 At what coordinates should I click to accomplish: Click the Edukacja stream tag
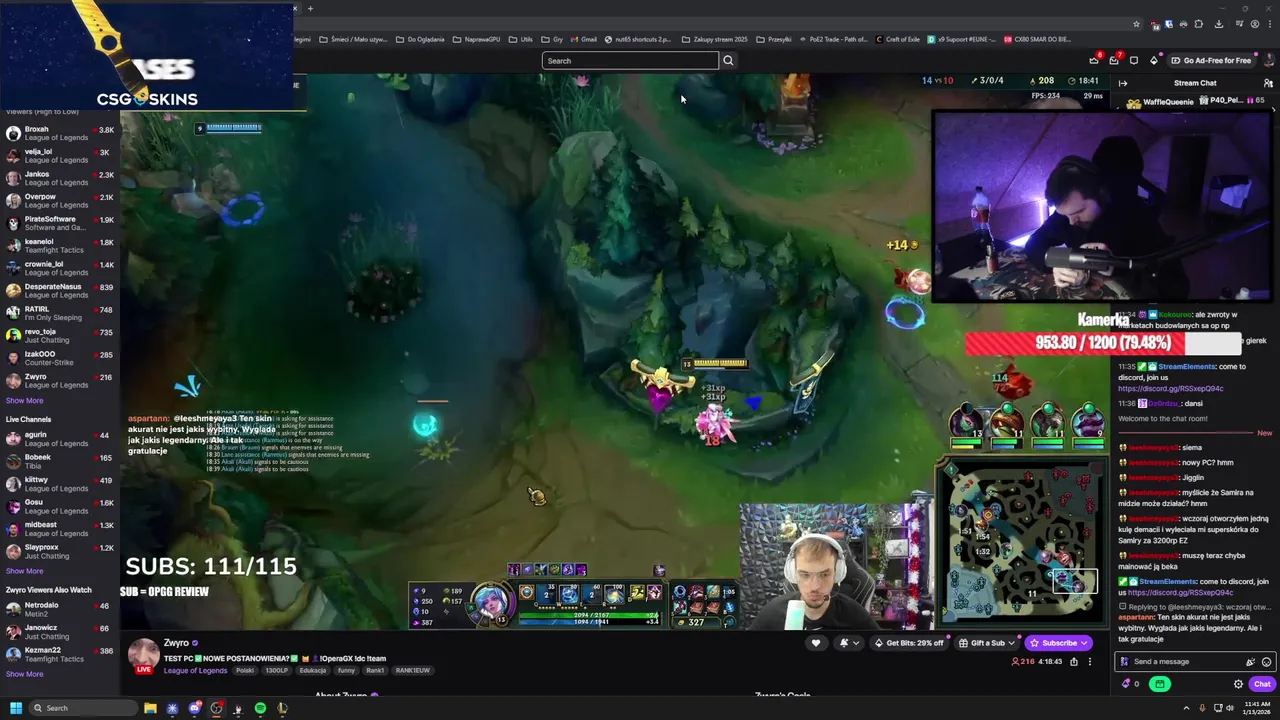[x=313, y=670]
